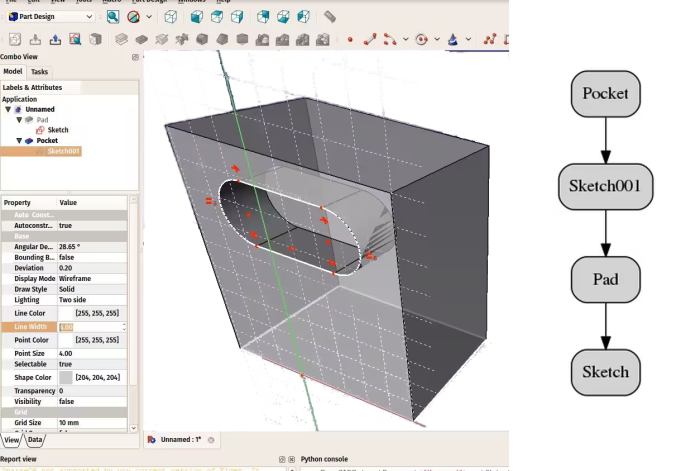The image size is (700, 471).
Task: Open the Arc tool dropdown arrow
Action: click(405, 39)
